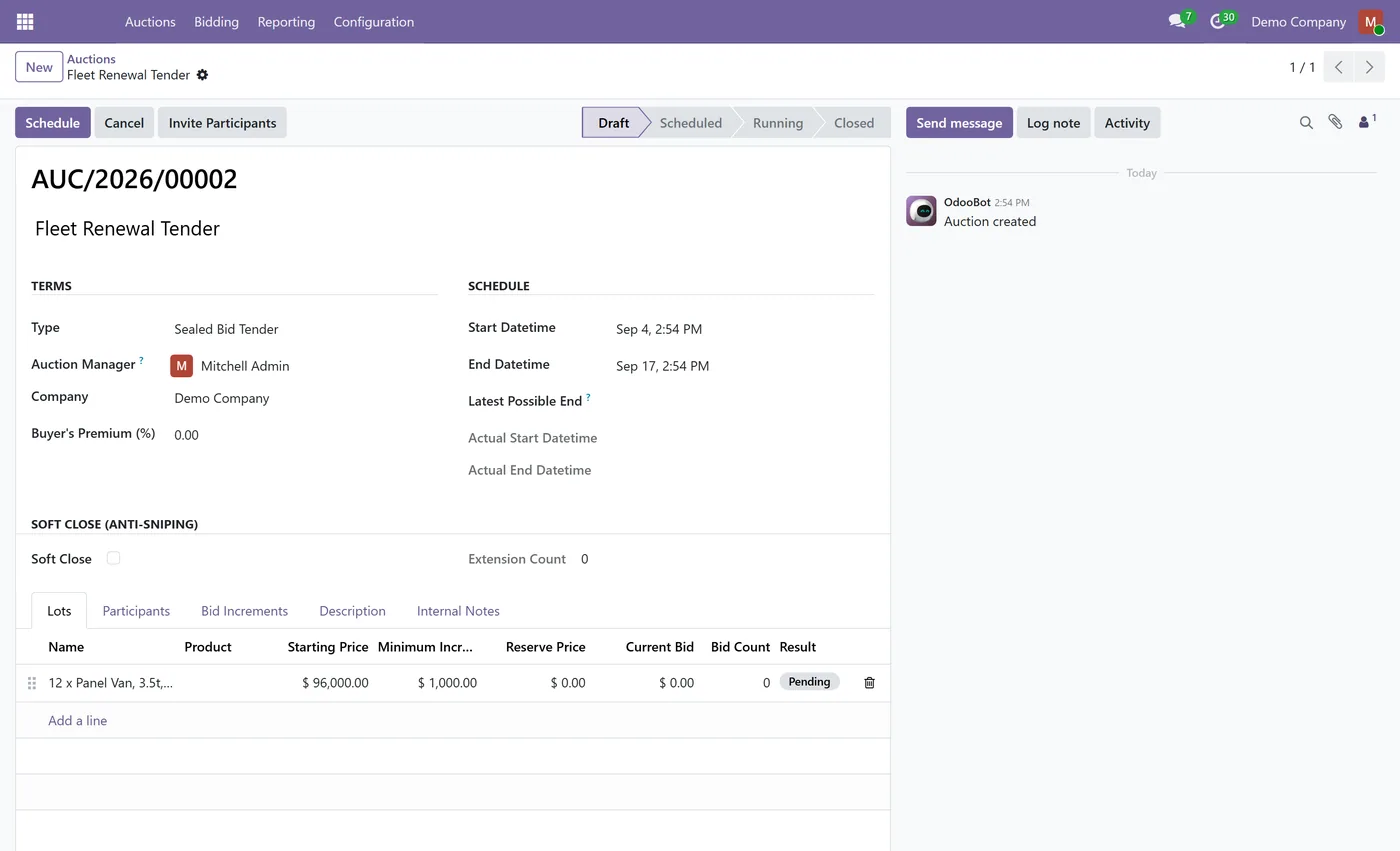
Task: Open the Company selection field
Action: (304, 398)
